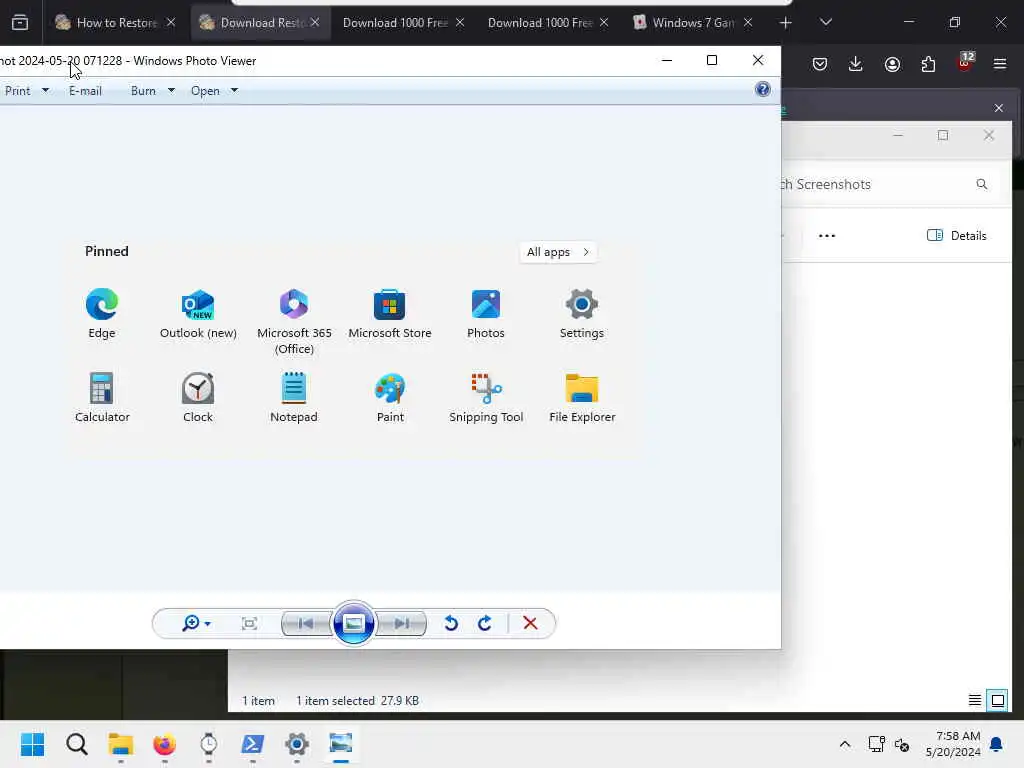
Task: Open the Photo Viewer zoom magnifier control
Action: [196, 624]
